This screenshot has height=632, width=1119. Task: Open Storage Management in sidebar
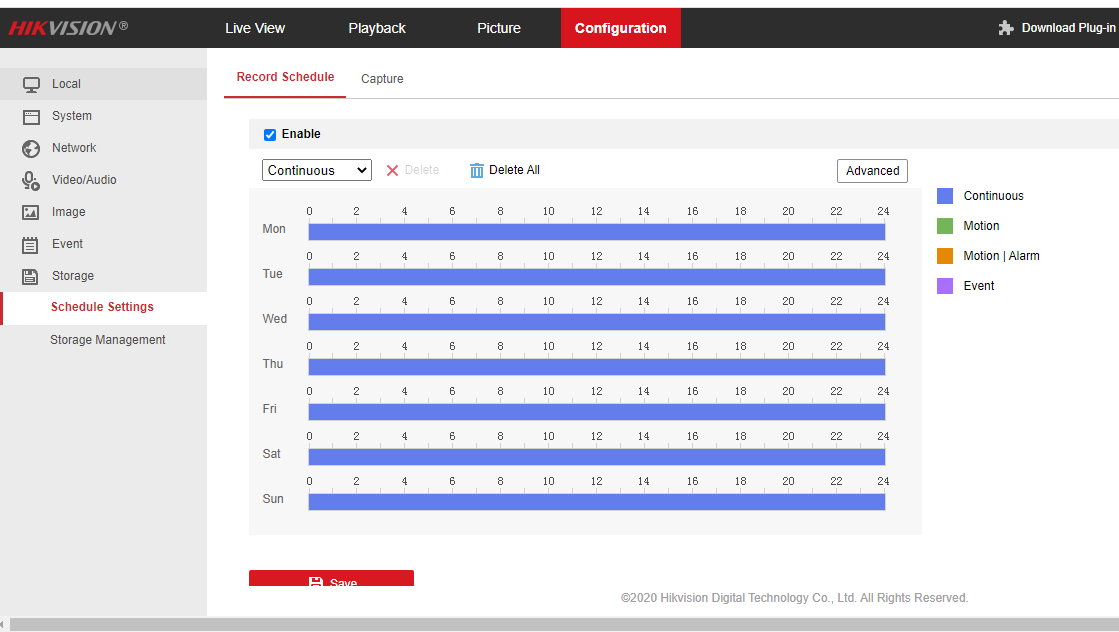[x=108, y=340]
